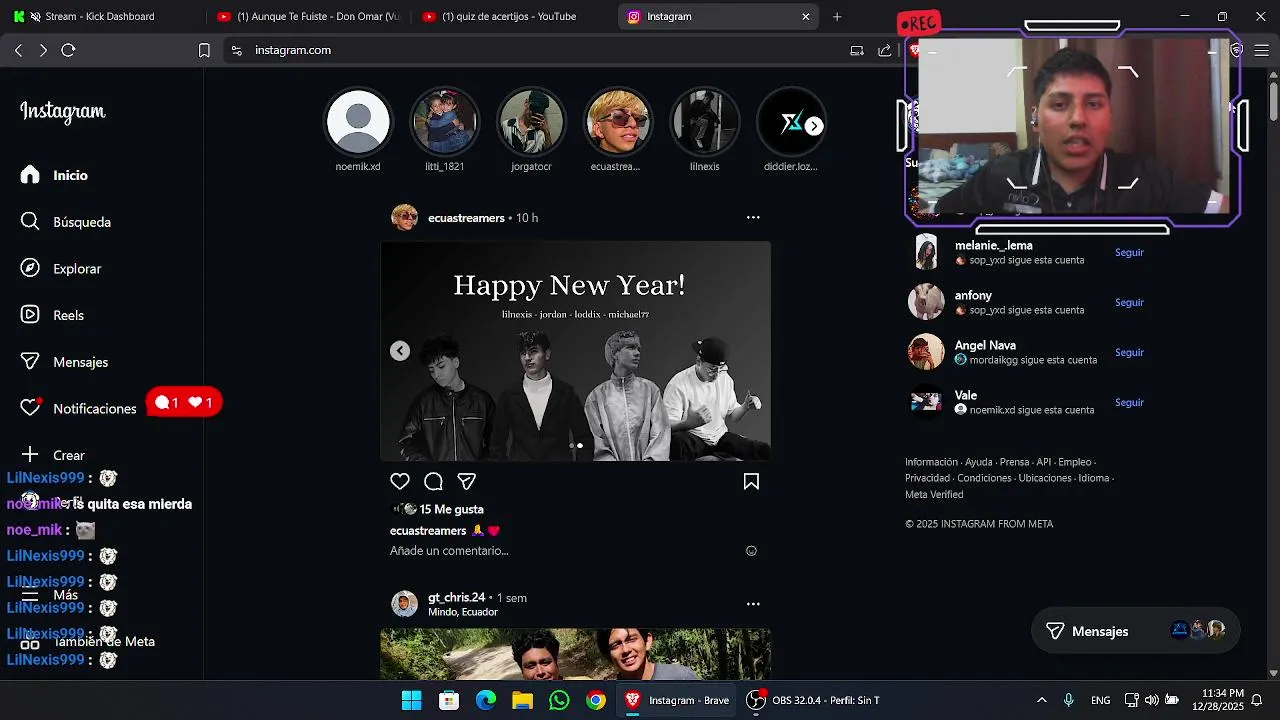This screenshot has width=1280, height=720.
Task: Click the browser forward arrow
Action: tap(43, 50)
